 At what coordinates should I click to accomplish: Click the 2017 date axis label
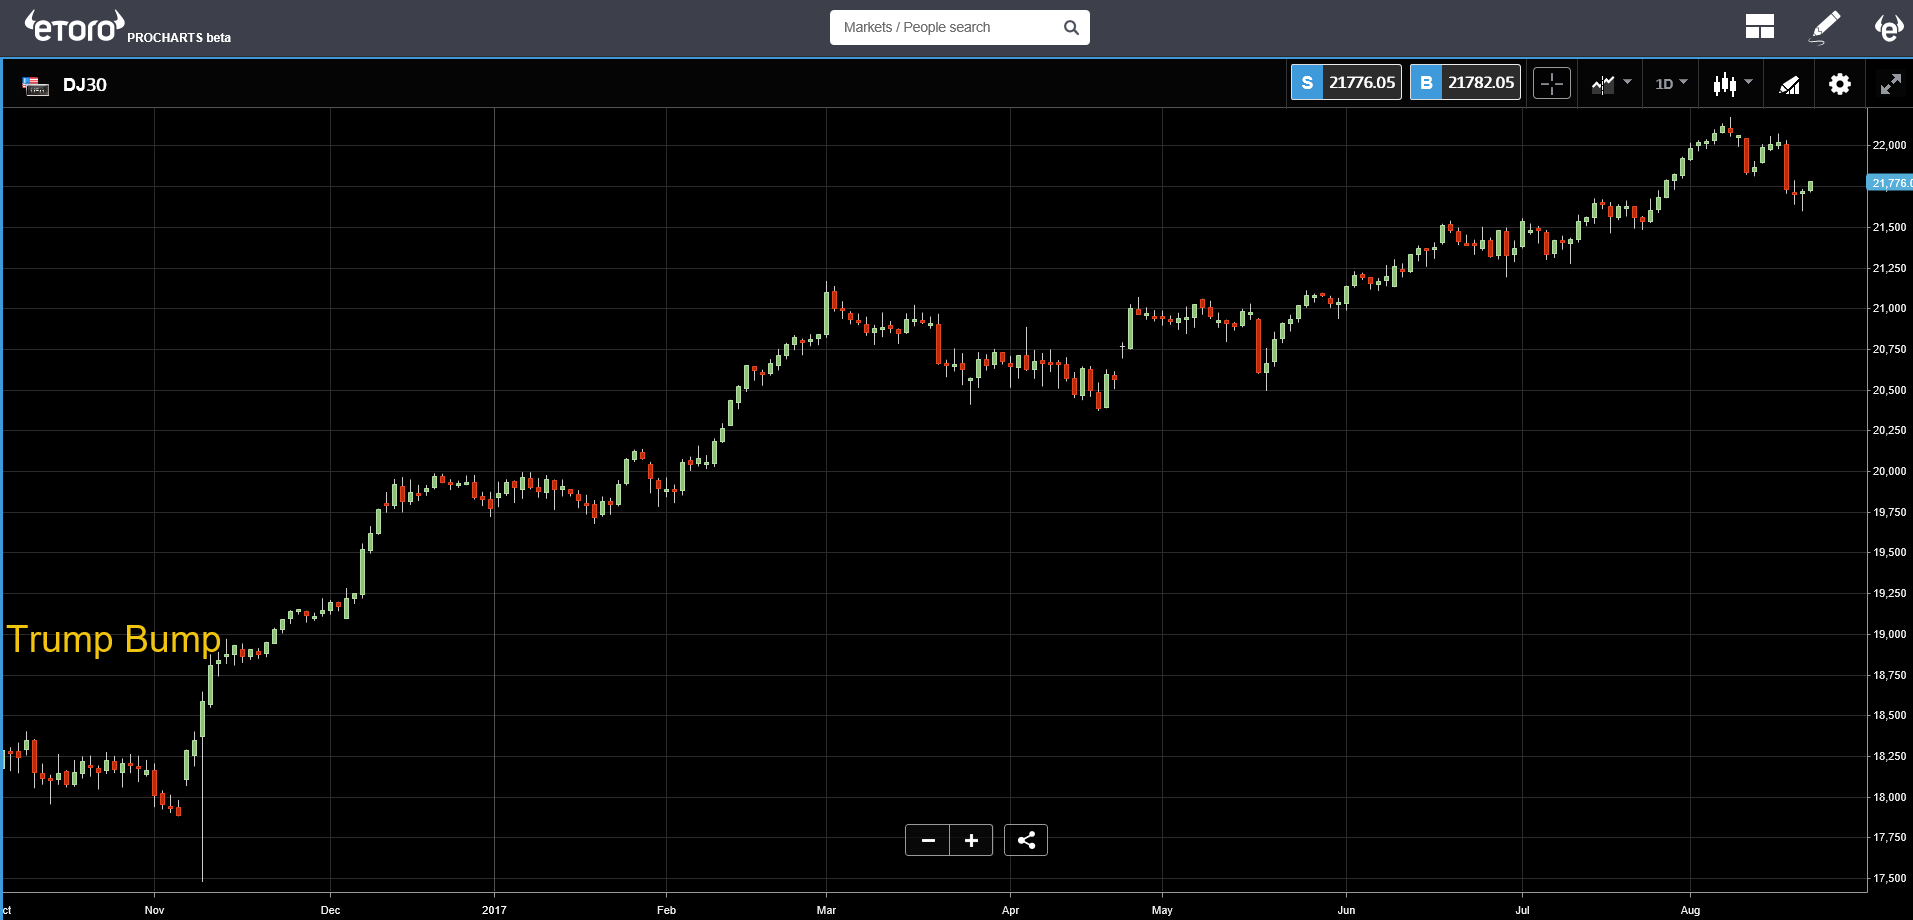[x=494, y=910]
